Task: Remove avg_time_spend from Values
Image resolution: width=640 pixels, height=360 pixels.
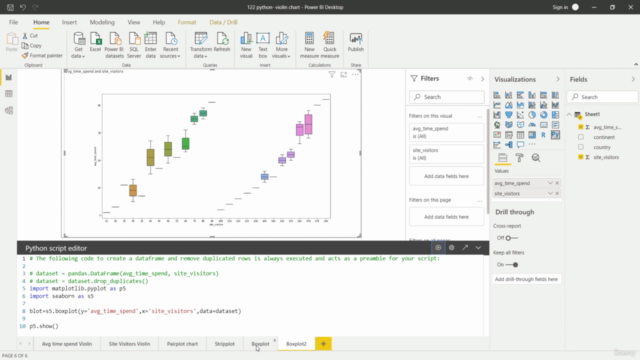Action: [557, 183]
